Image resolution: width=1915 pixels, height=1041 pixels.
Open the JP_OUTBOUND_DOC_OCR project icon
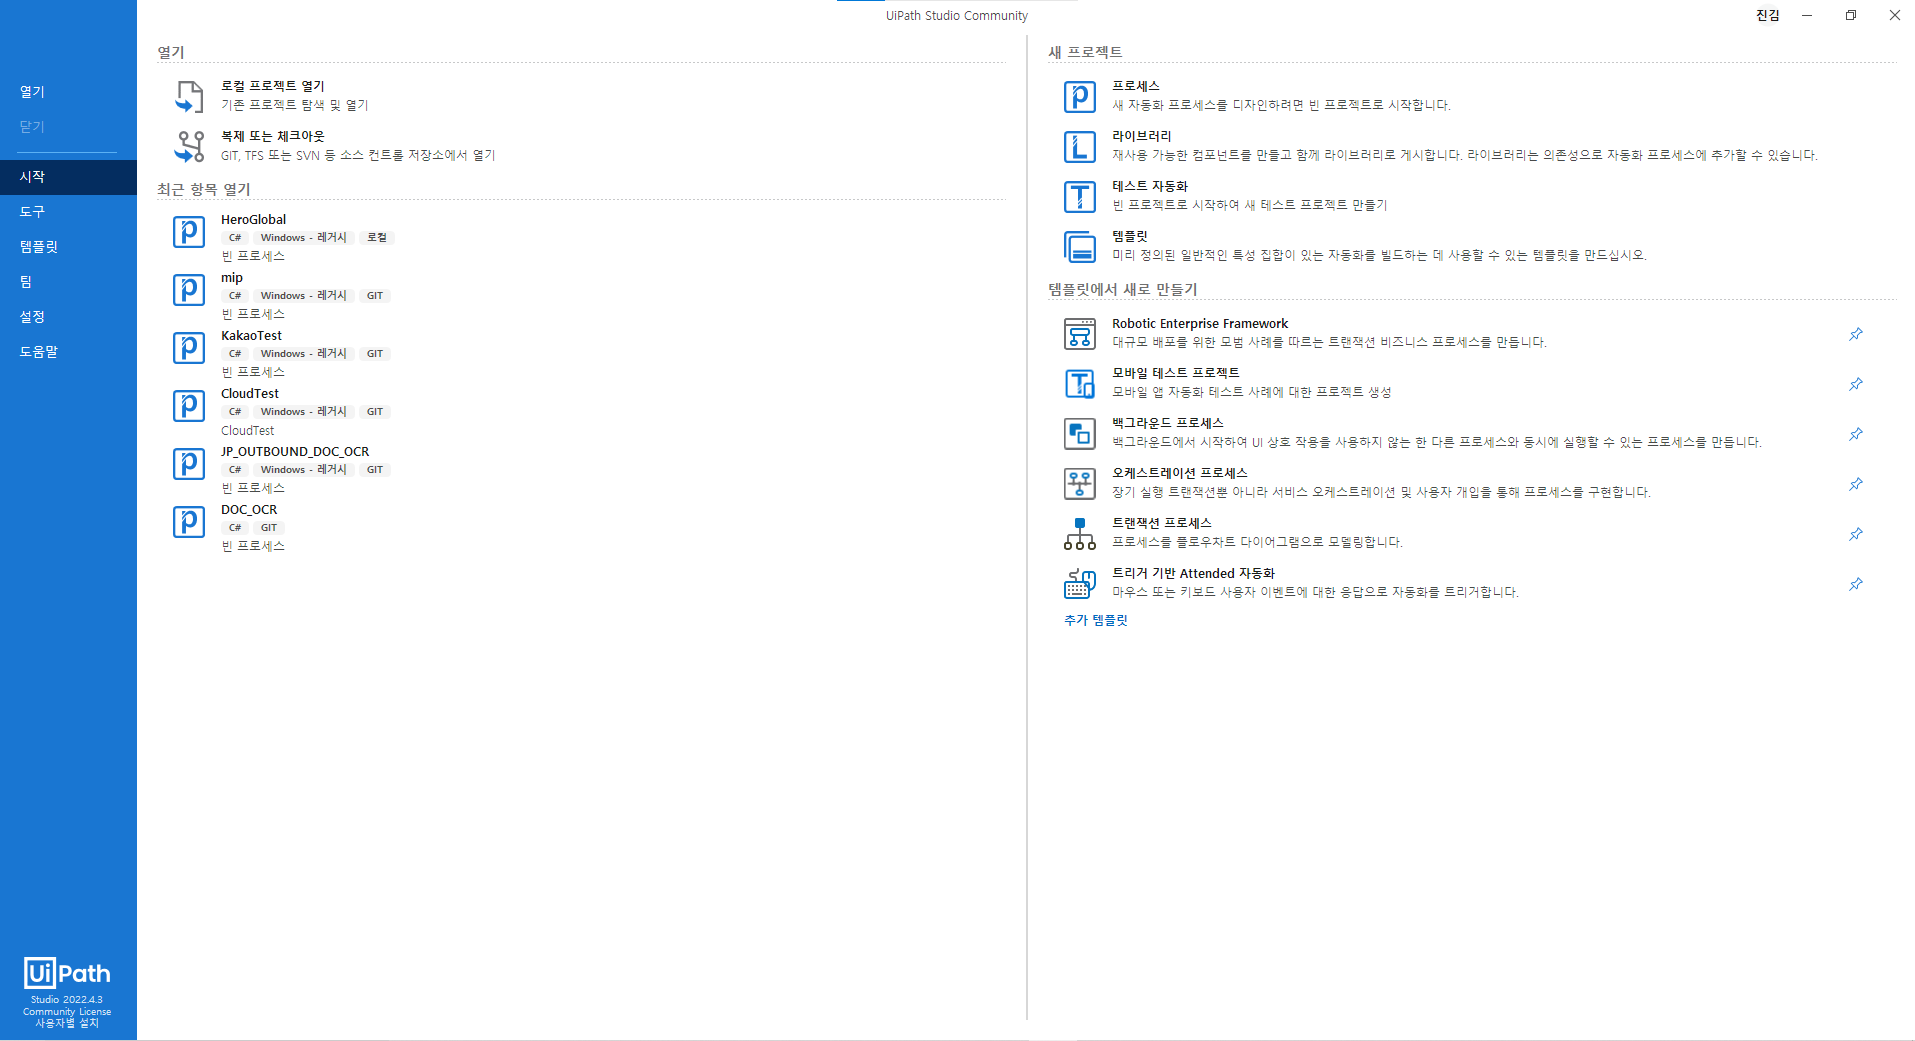[189, 464]
